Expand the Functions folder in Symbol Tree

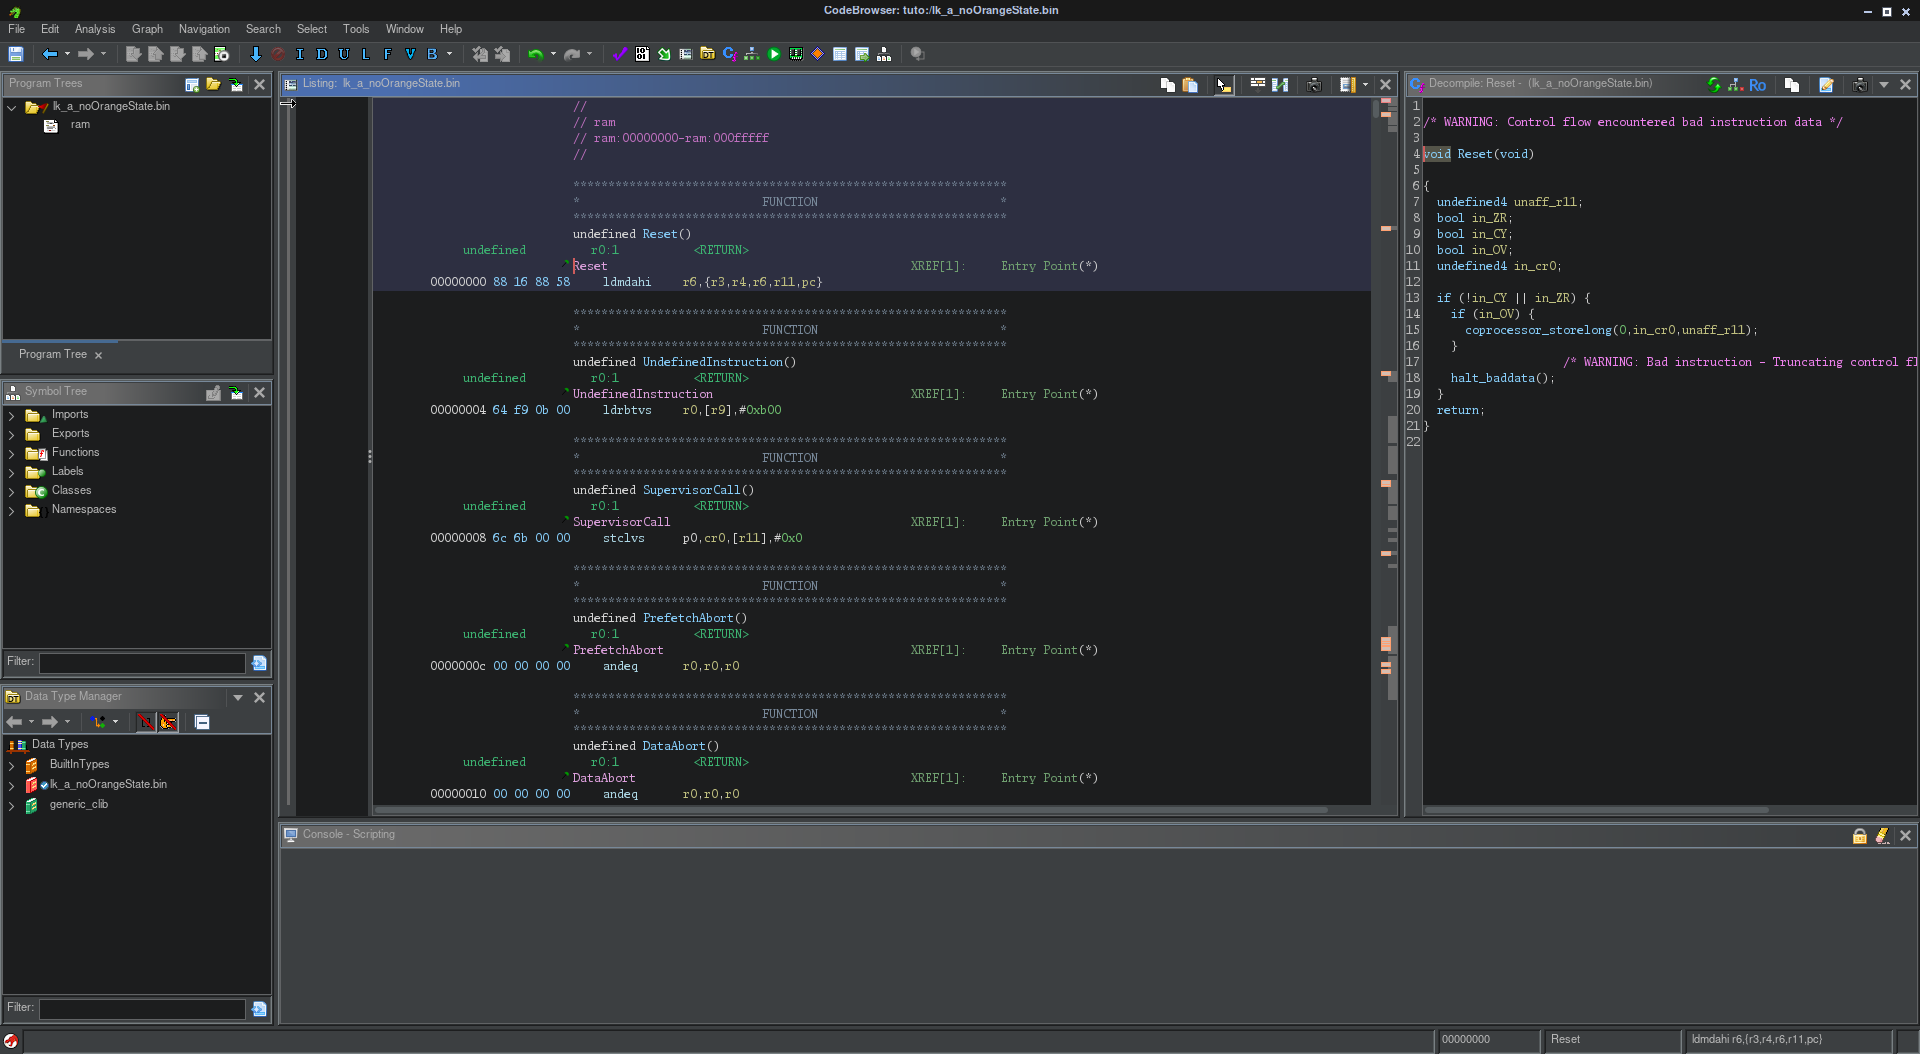coord(11,453)
